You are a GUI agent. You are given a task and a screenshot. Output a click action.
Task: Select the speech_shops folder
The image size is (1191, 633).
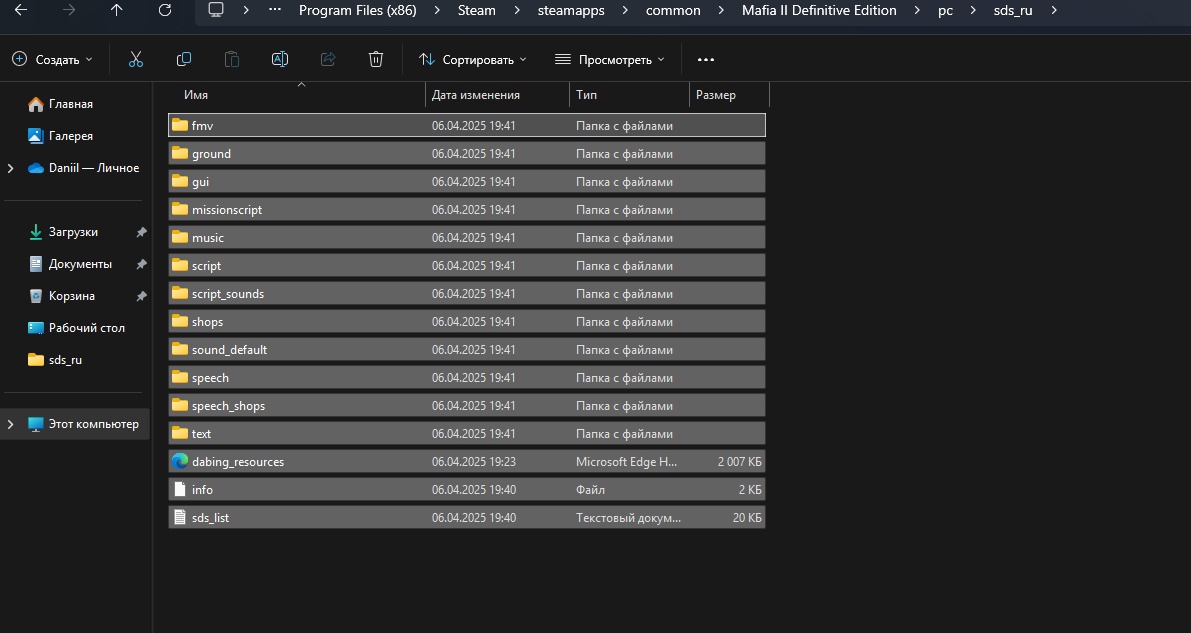pos(466,406)
